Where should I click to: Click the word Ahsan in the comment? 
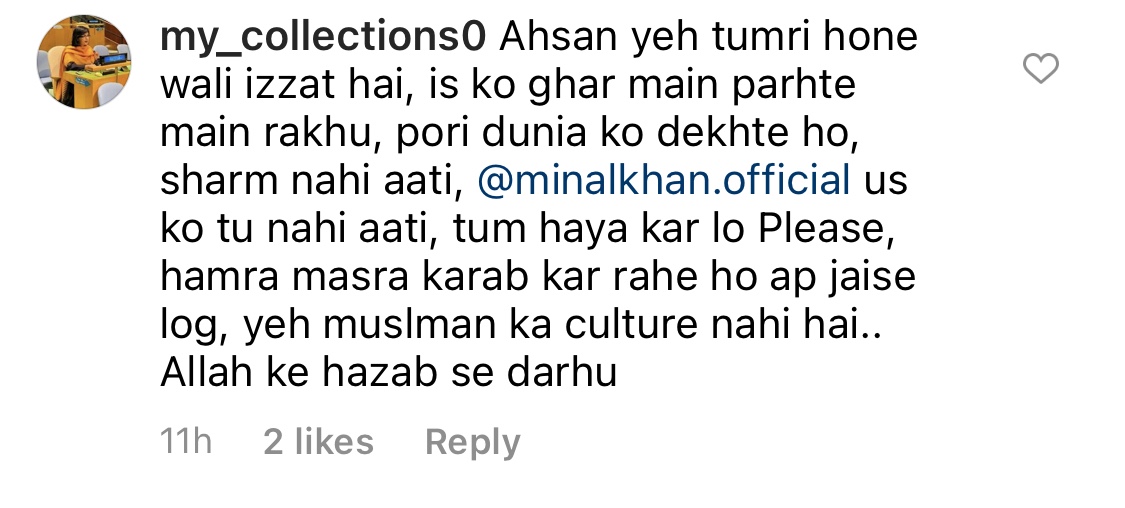pos(560,36)
